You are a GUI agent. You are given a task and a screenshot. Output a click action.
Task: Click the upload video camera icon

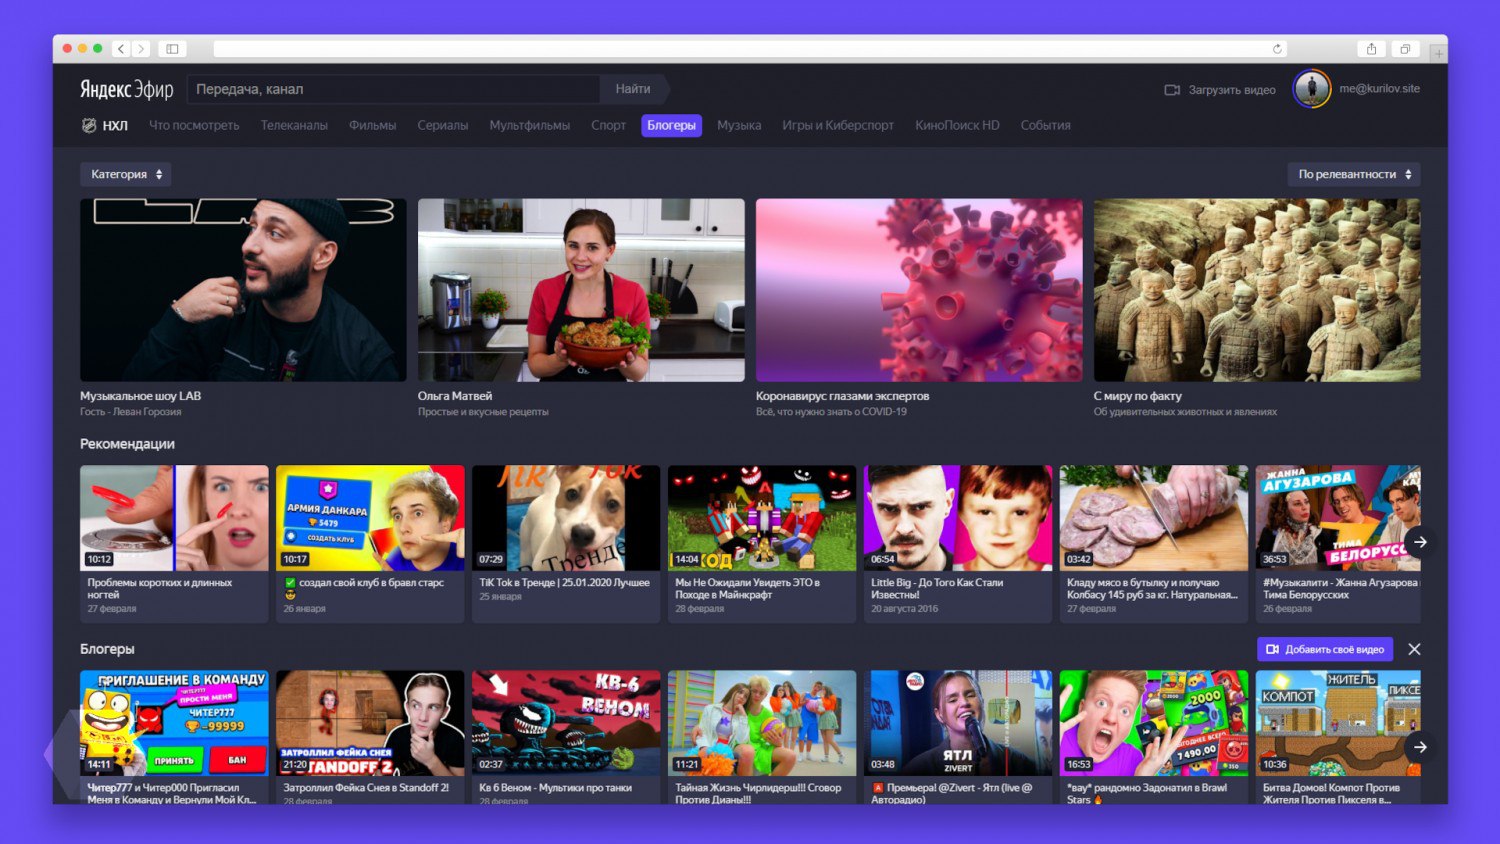coord(1172,90)
